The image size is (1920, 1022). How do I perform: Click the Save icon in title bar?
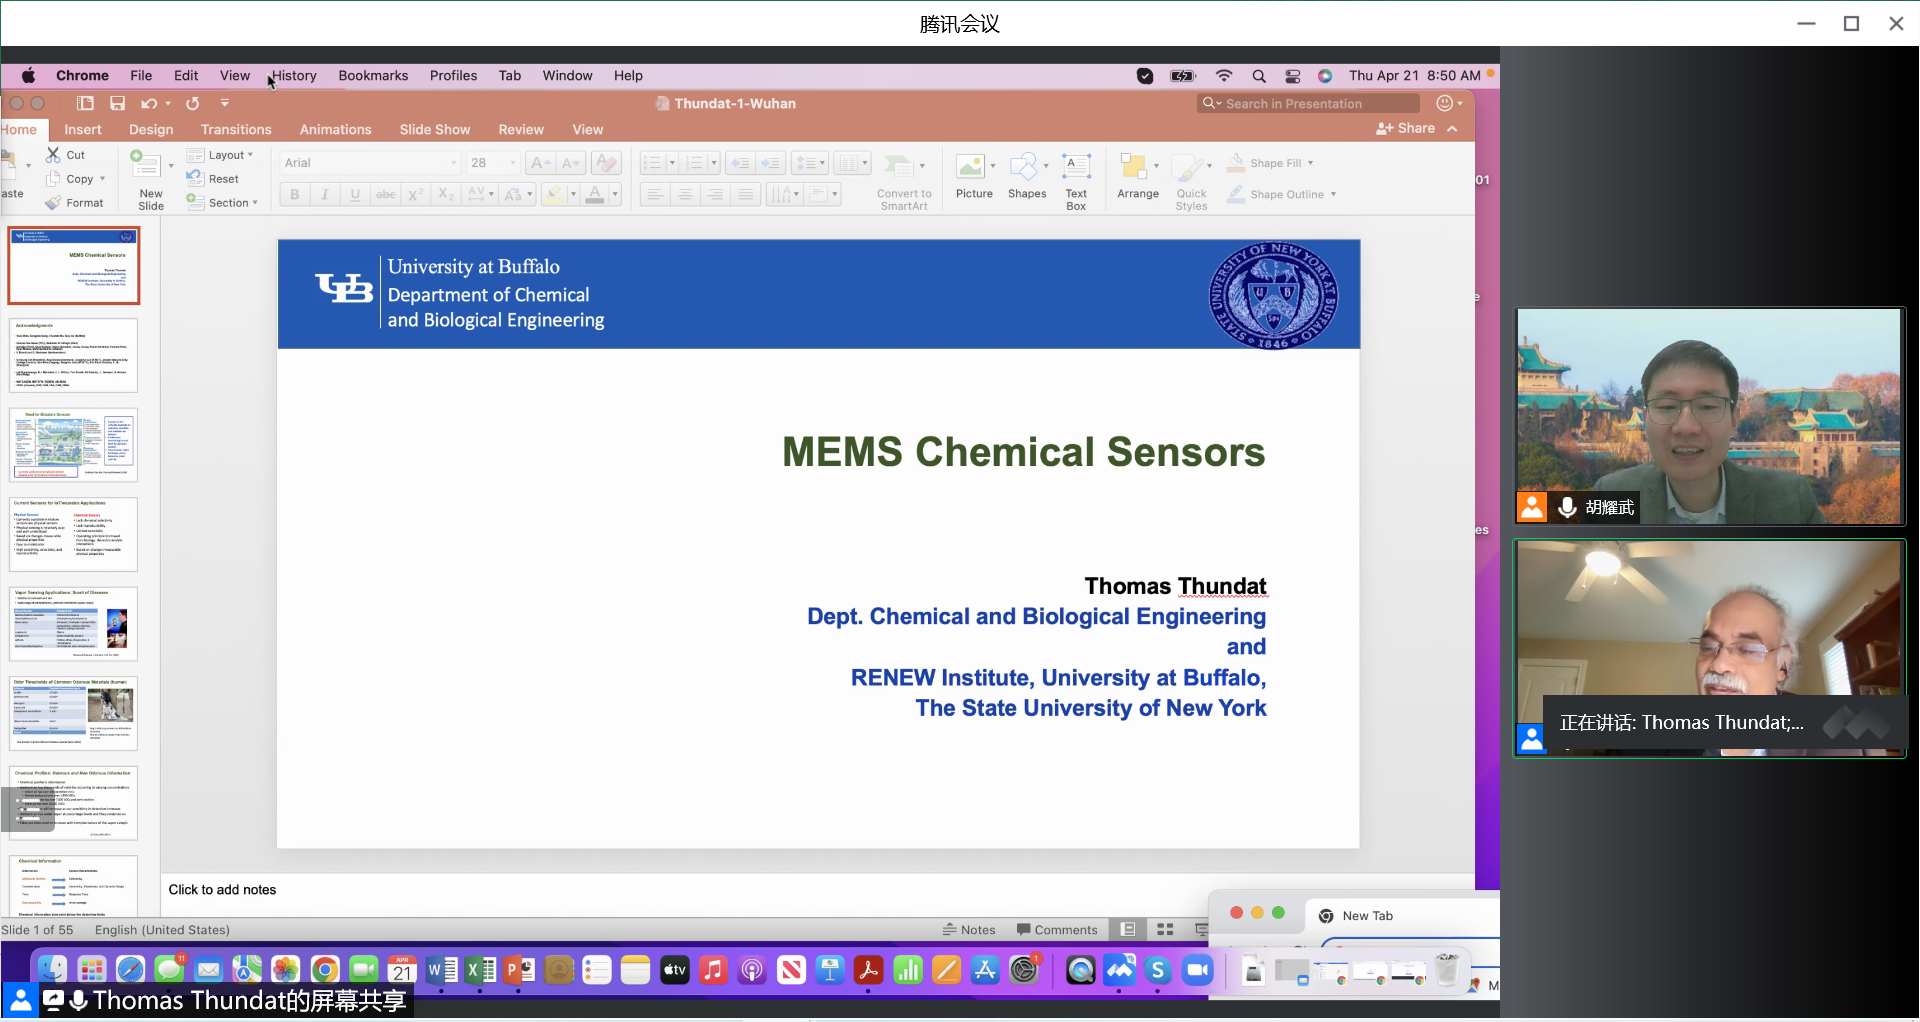click(x=117, y=104)
